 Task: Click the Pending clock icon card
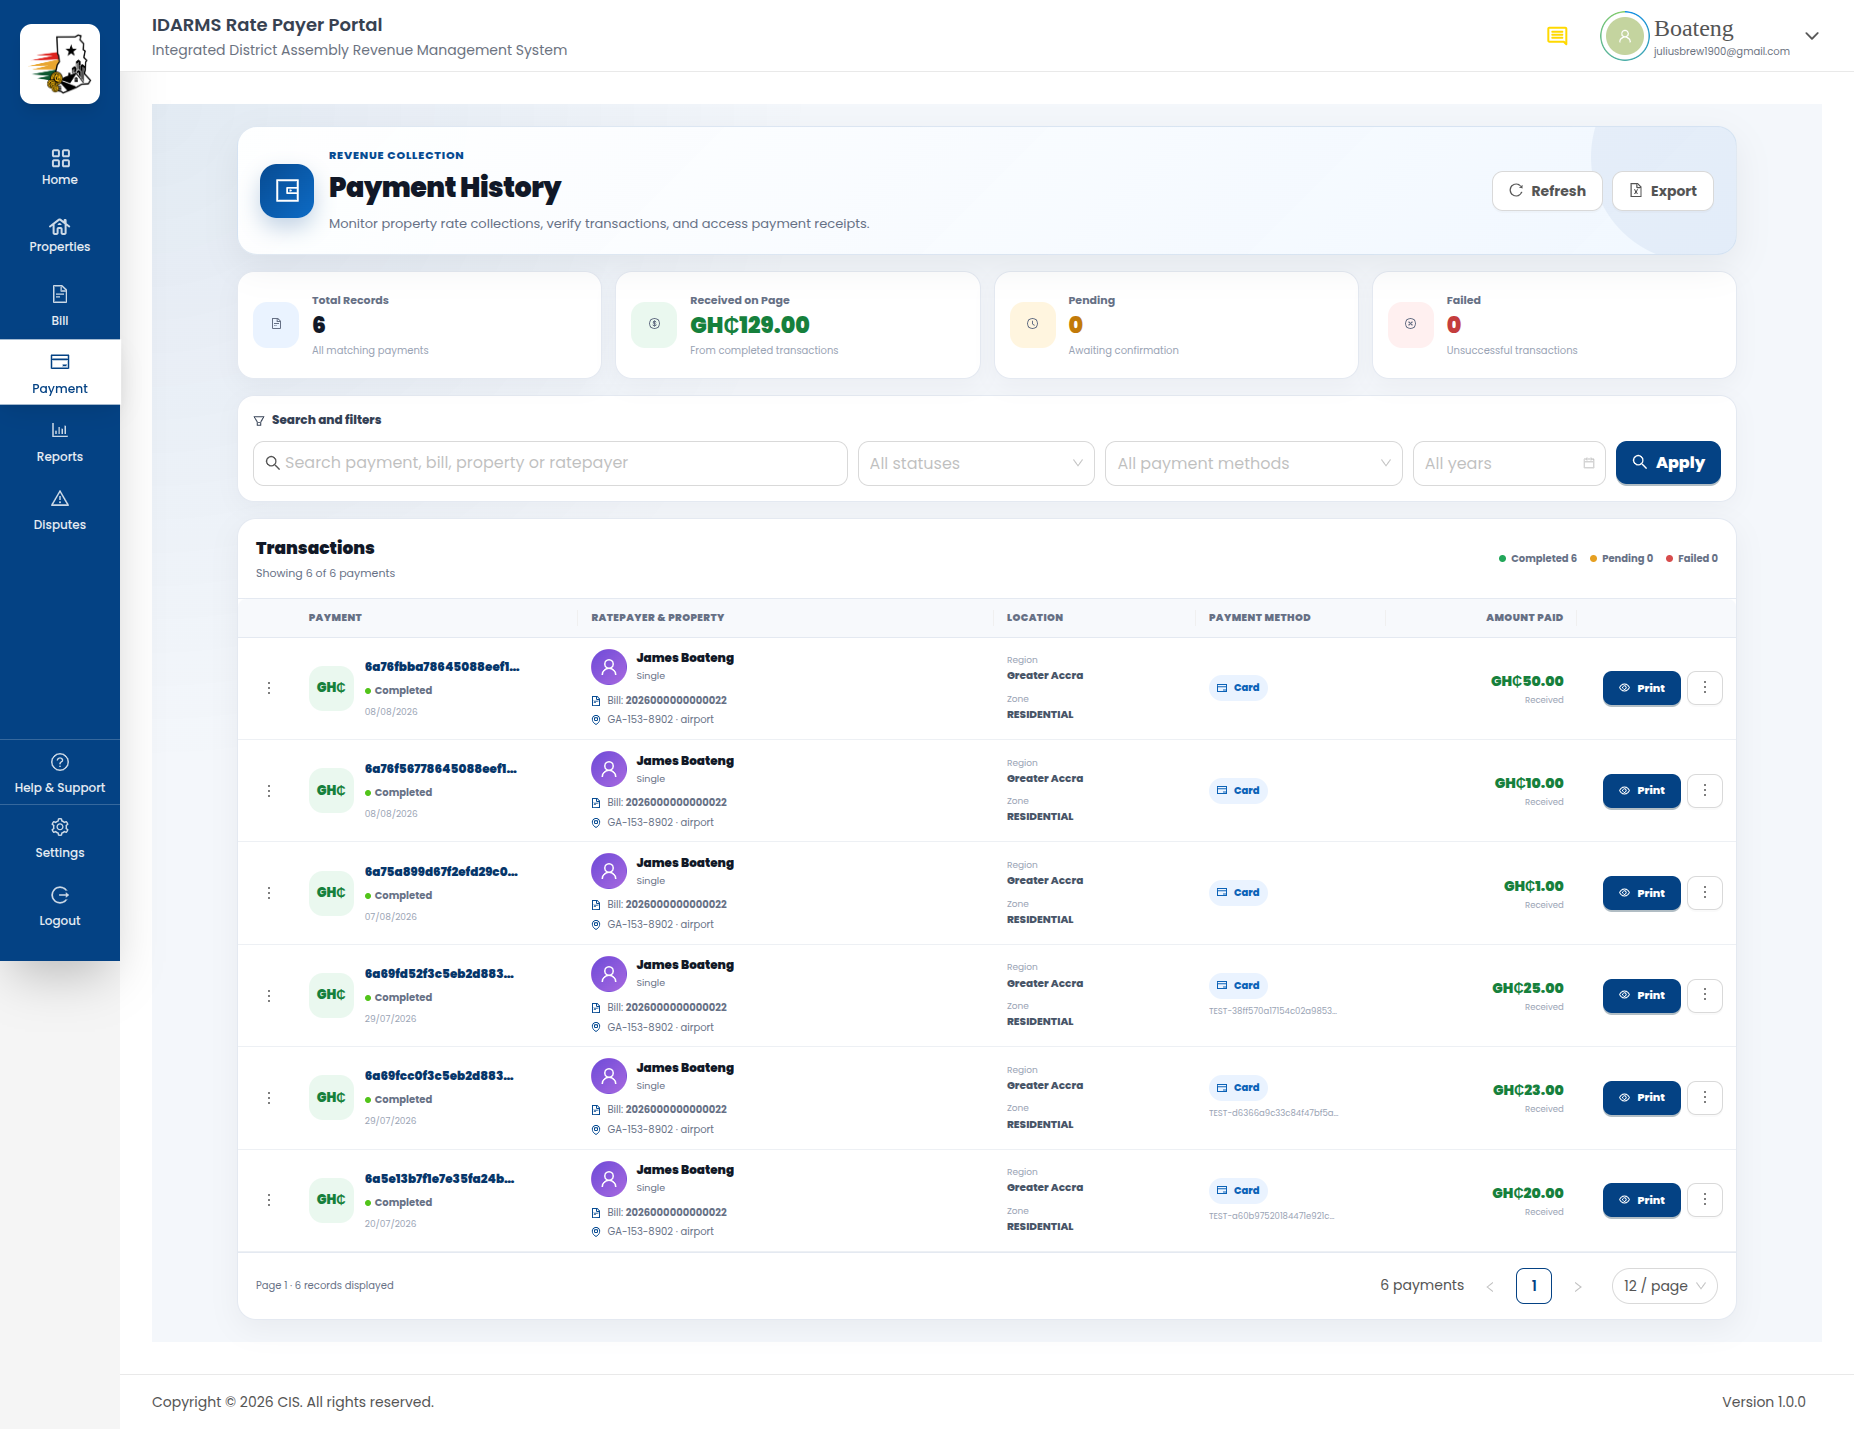(1033, 324)
